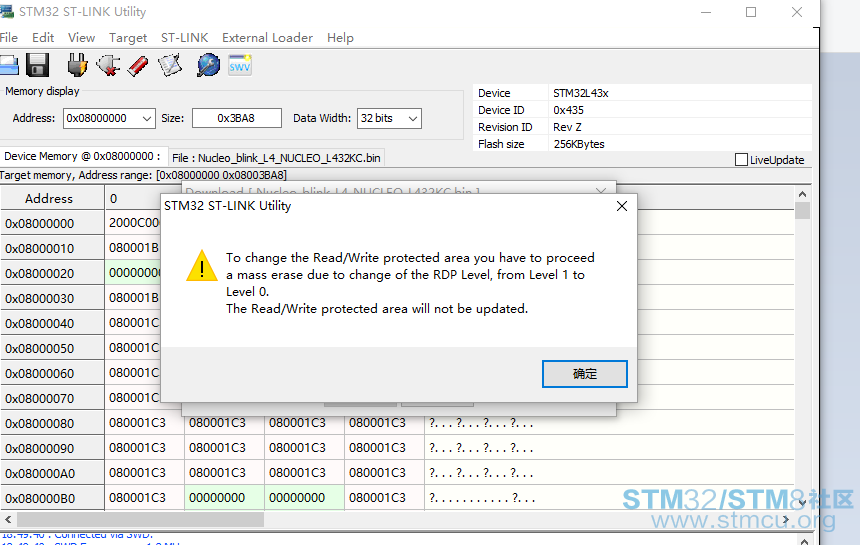The height and width of the screenshot is (545, 860).
Task: Click the Program verify toolbar icon
Action: (x=170, y=65)
